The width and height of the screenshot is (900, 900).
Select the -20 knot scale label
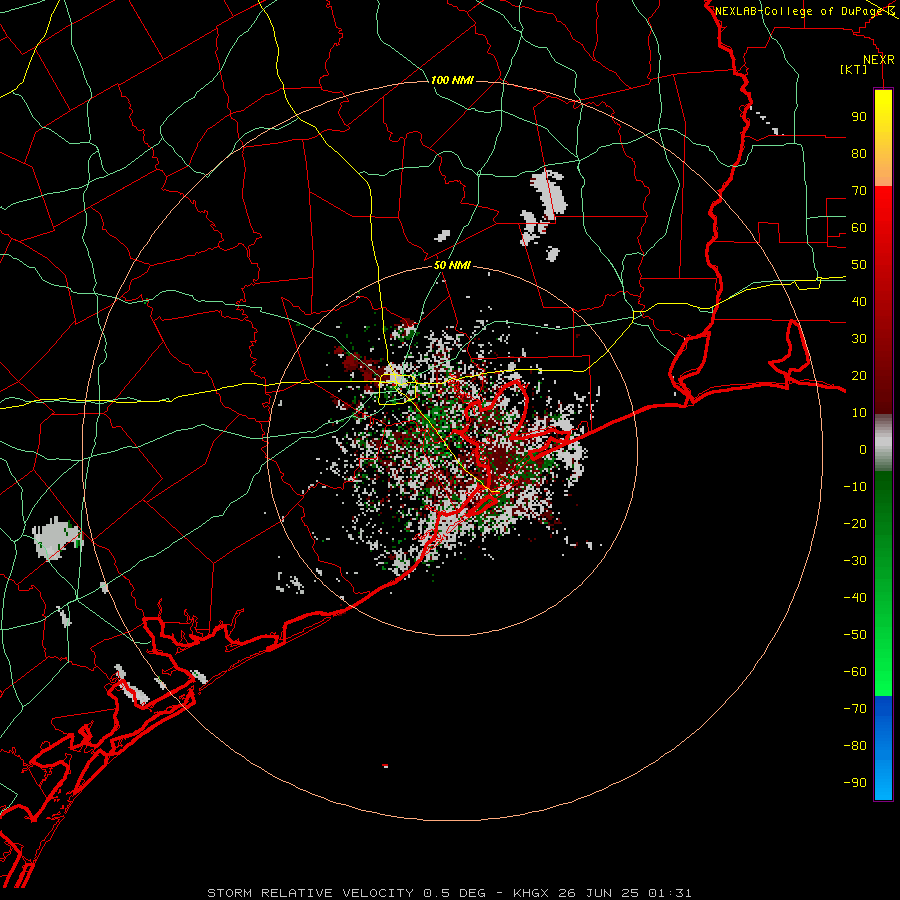pyautogui.click(x=855, y=523)
